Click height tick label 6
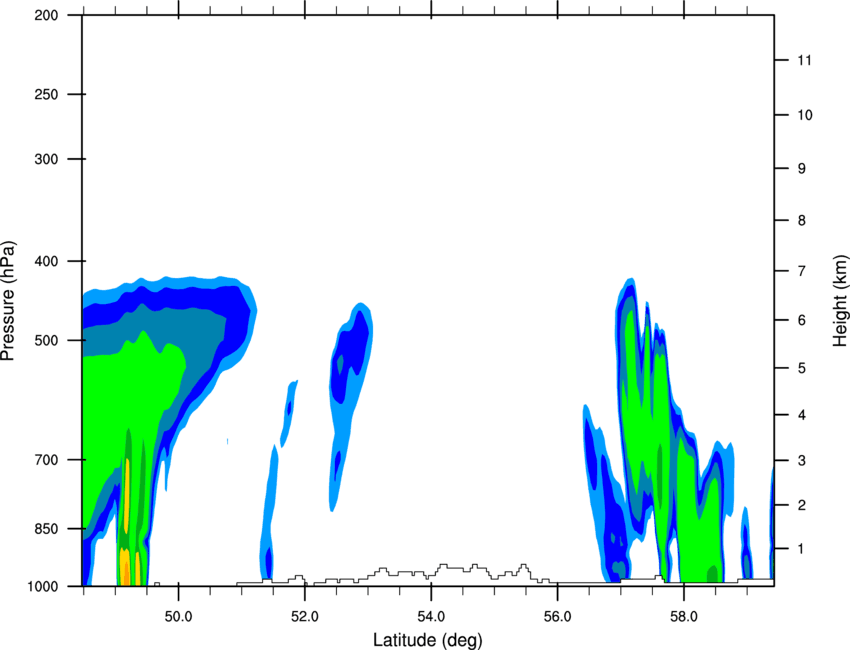 coord(802,320)
